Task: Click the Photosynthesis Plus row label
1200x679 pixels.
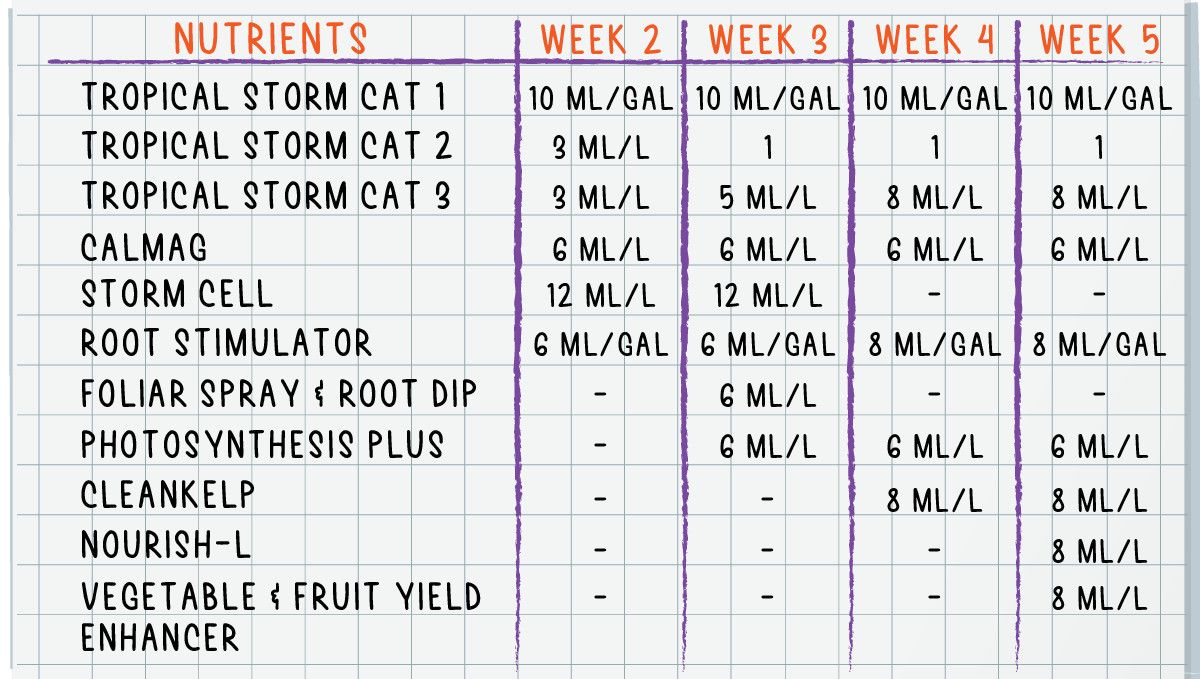Action: pyautogui.click(x=262, y=444)
